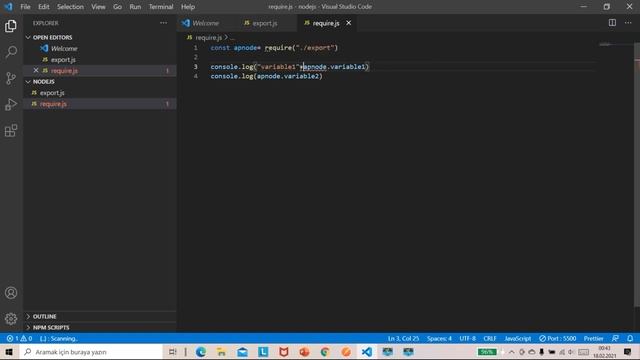This screenshot has height=360, width=640.
Task: Open McAfee from the taskbar
Action: [x=284, y=352]
